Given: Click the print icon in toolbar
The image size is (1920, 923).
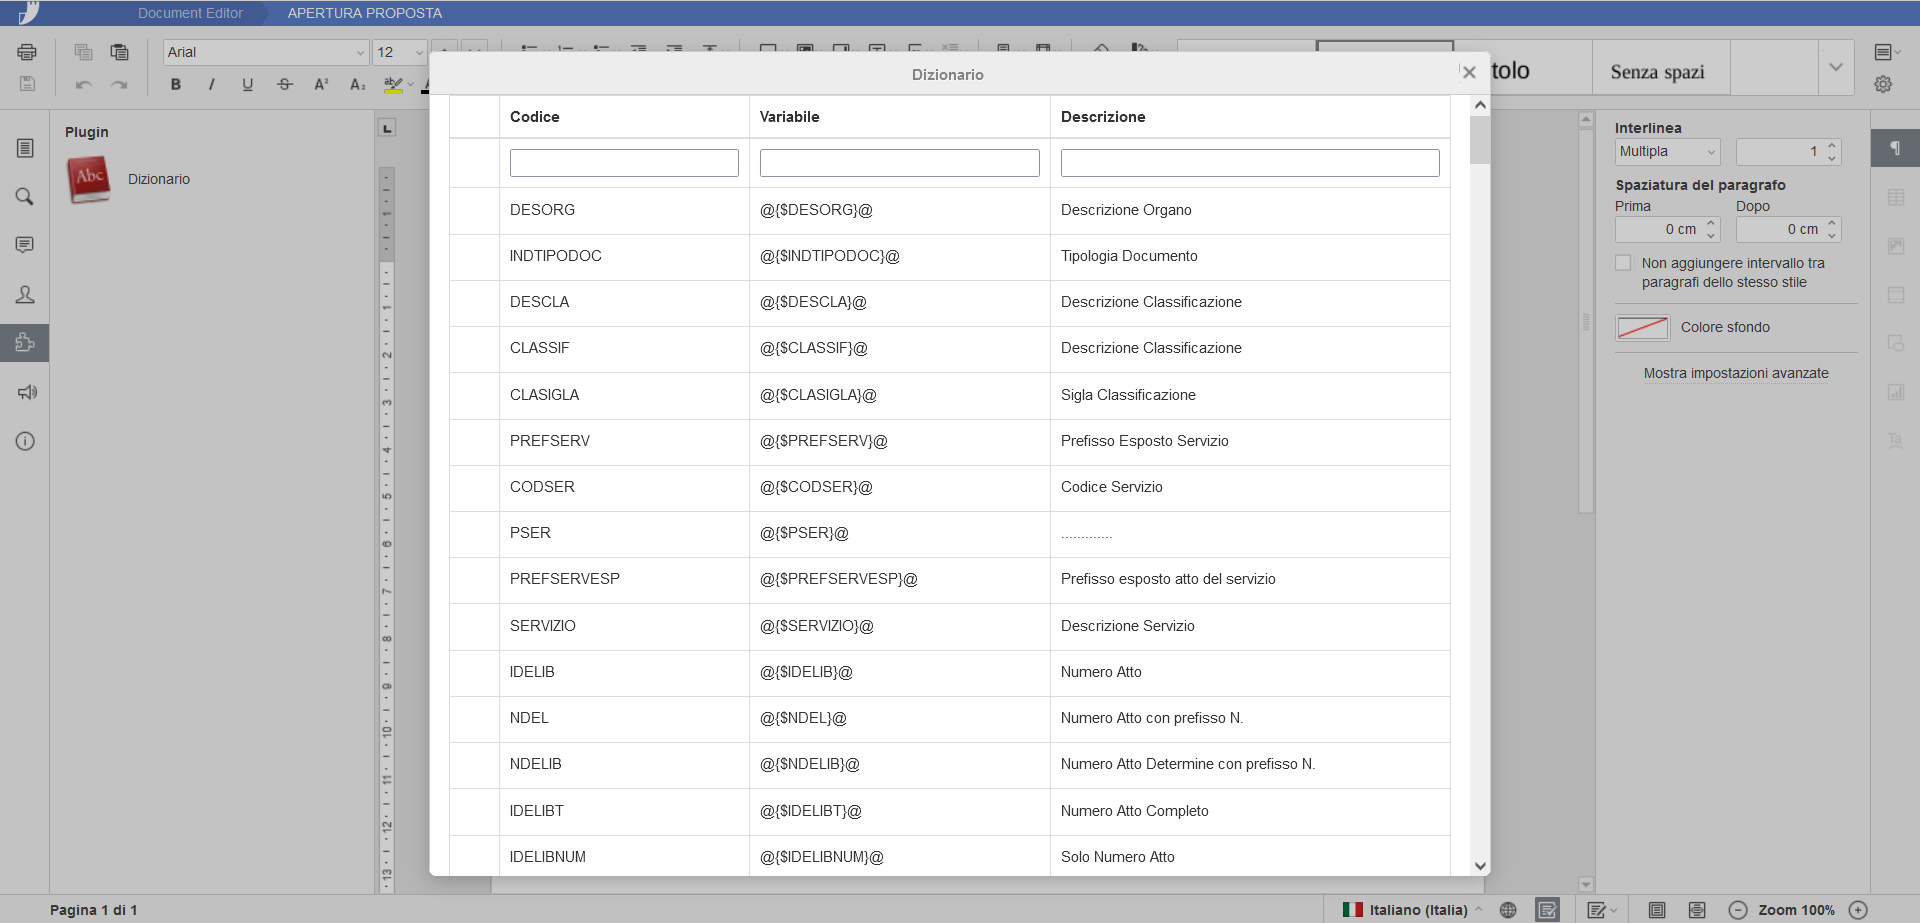Looking at the screenshot, I should pos(27,52).
